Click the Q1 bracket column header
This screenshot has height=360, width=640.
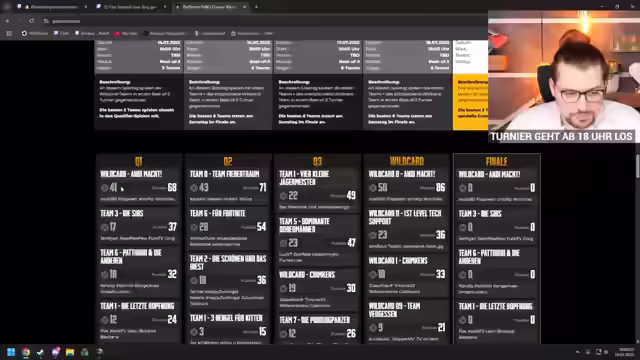pos(139,162)
